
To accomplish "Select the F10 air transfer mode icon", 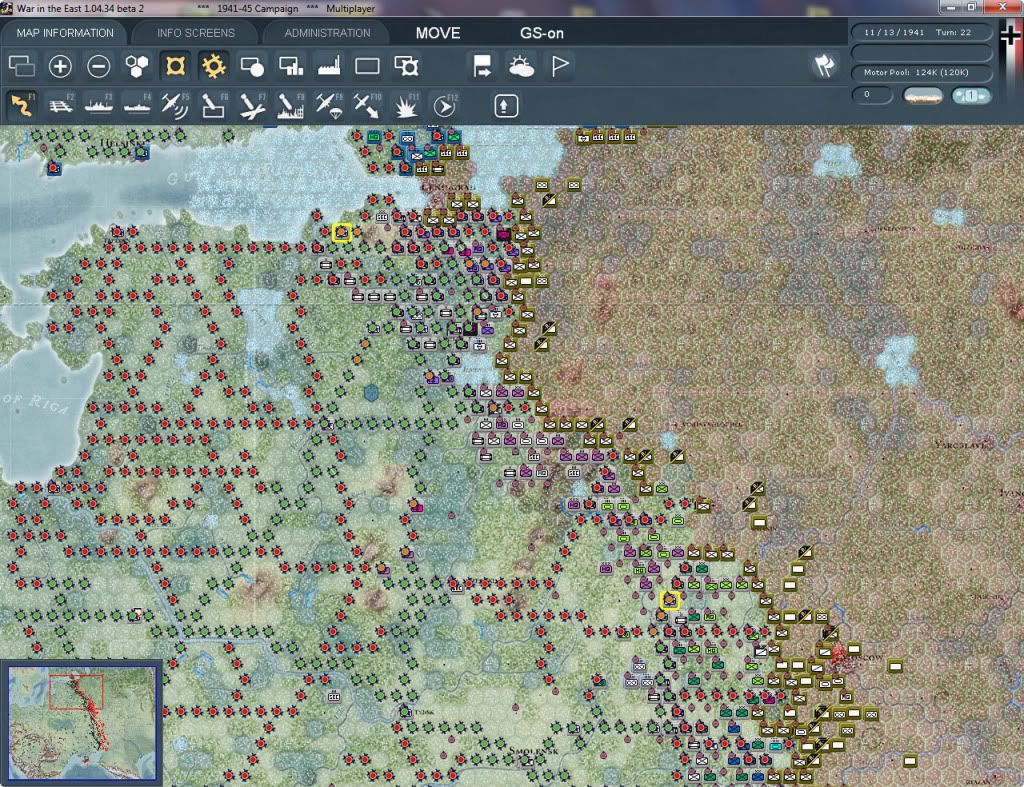I will (367, 106).
